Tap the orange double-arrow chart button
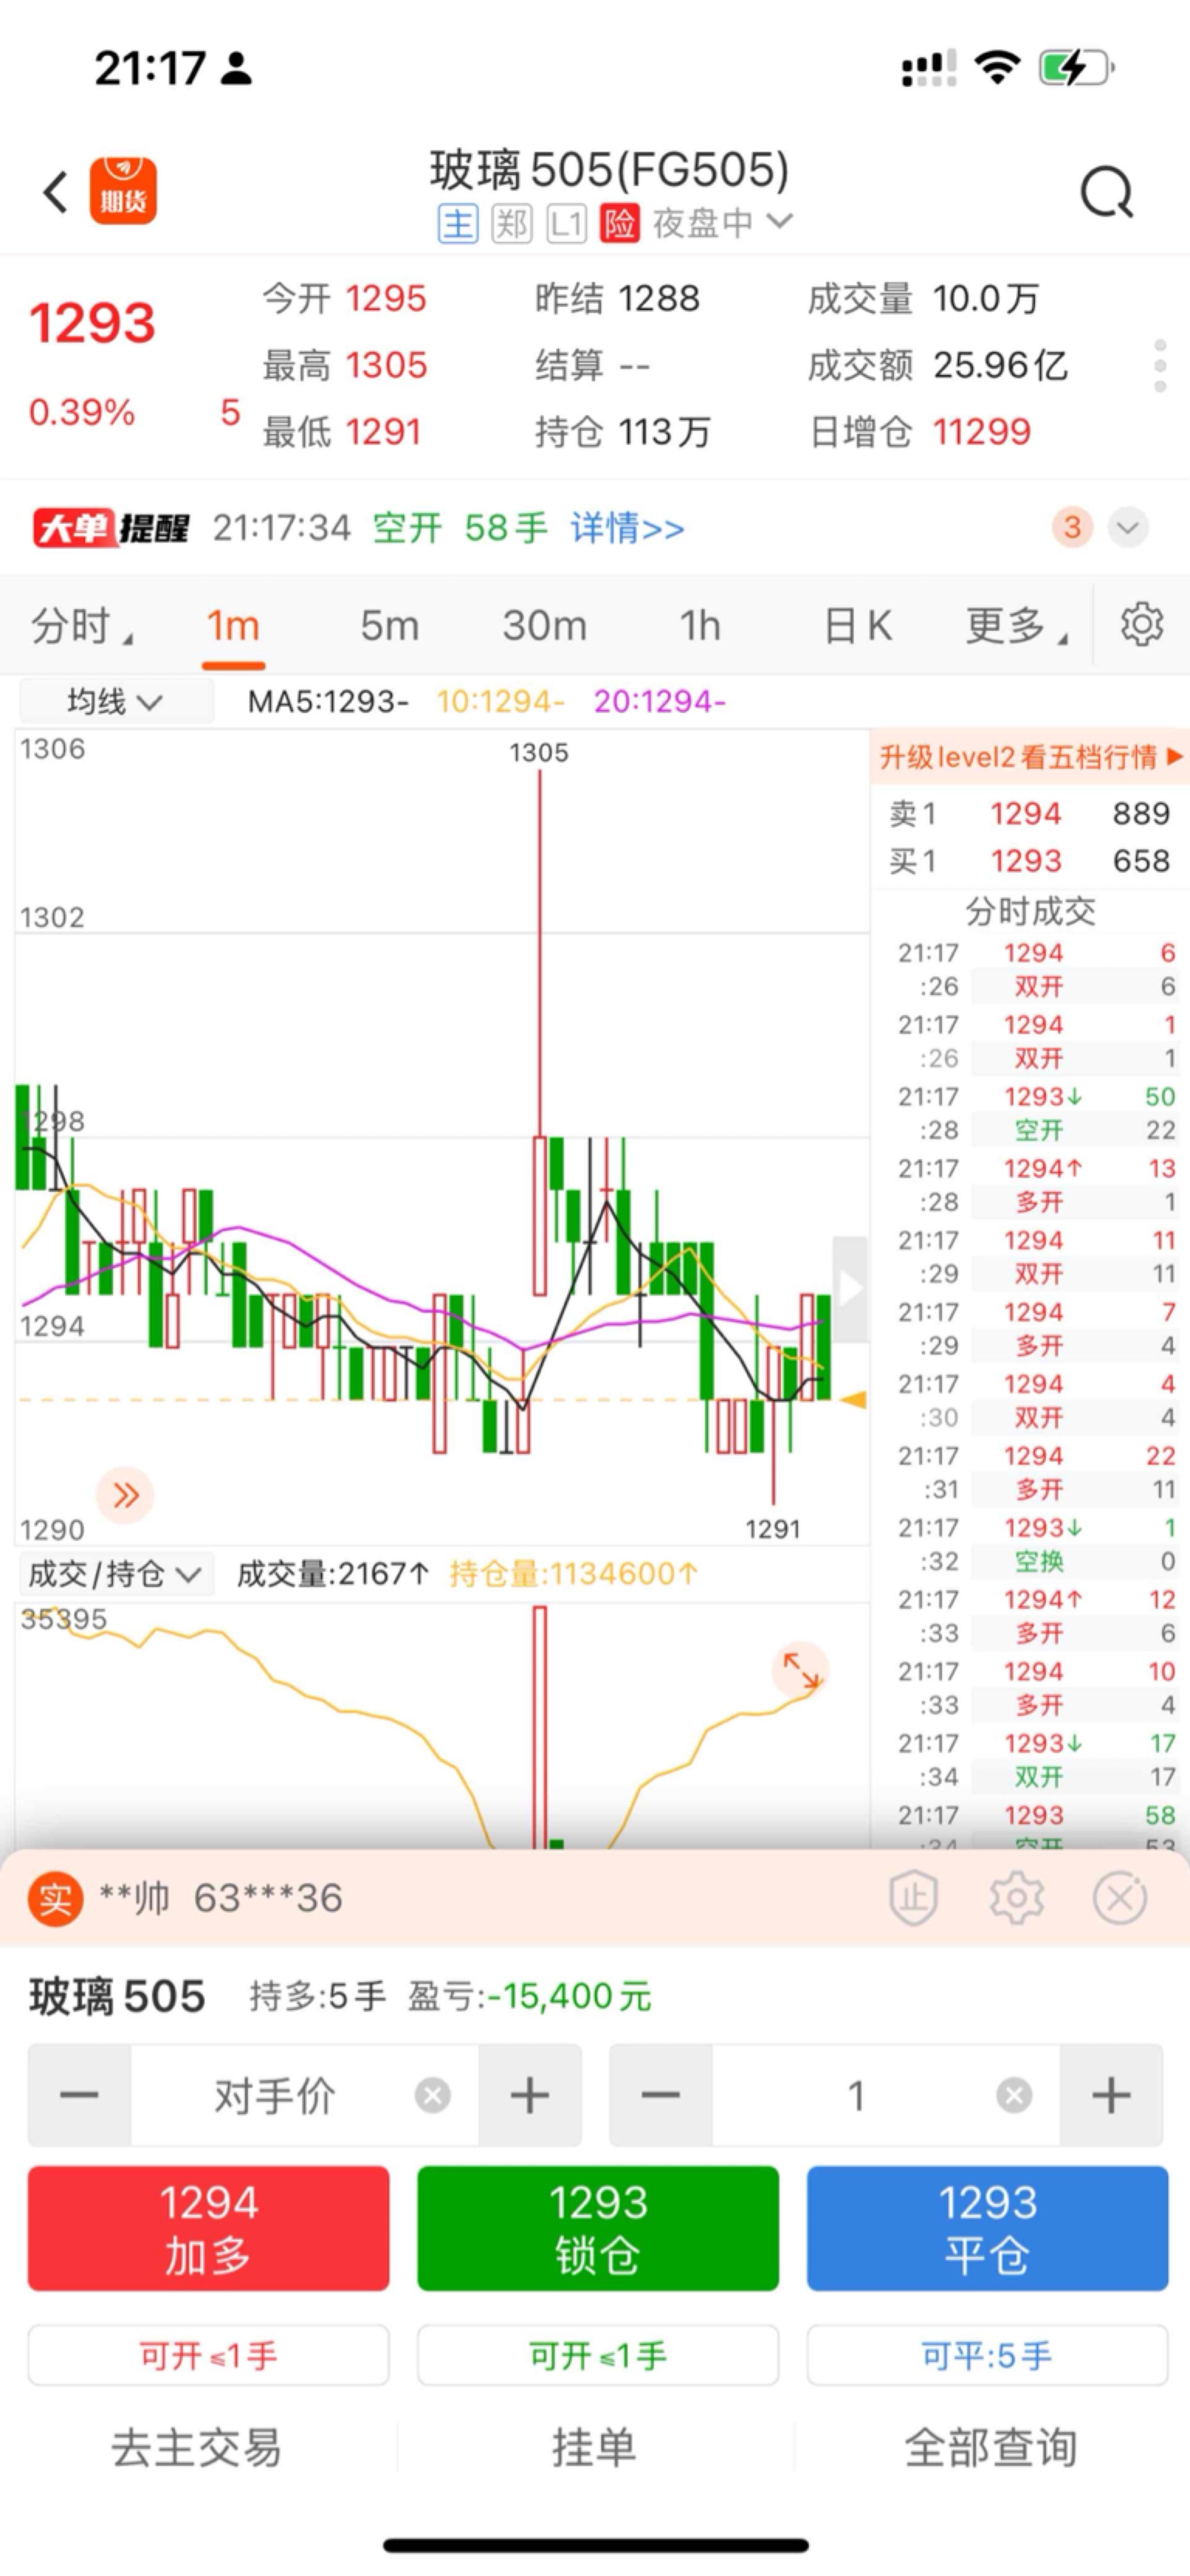The image size is (1190, 2576). [125, 1496]
